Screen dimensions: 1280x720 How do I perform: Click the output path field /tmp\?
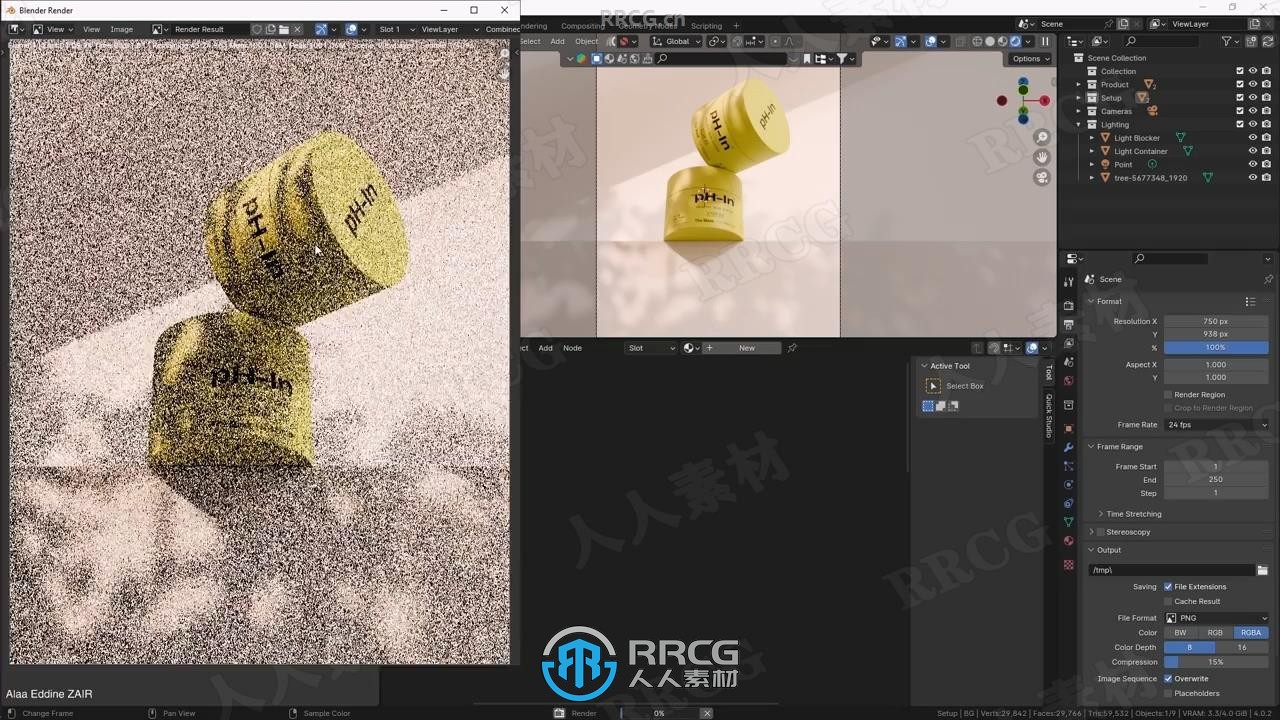1171,570
